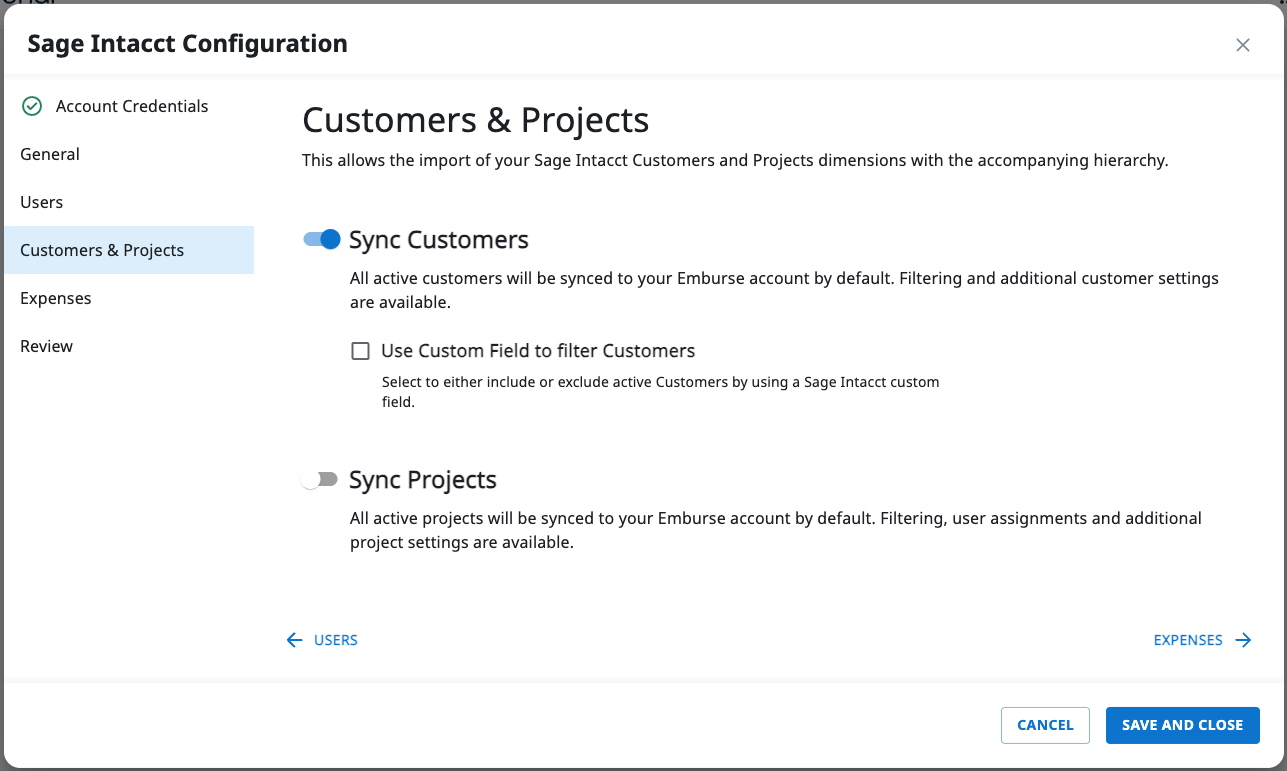Screen dimensions: 1287x771
Task: Click the green checkmark beside Account Credentials
Action: pos(32,106)
